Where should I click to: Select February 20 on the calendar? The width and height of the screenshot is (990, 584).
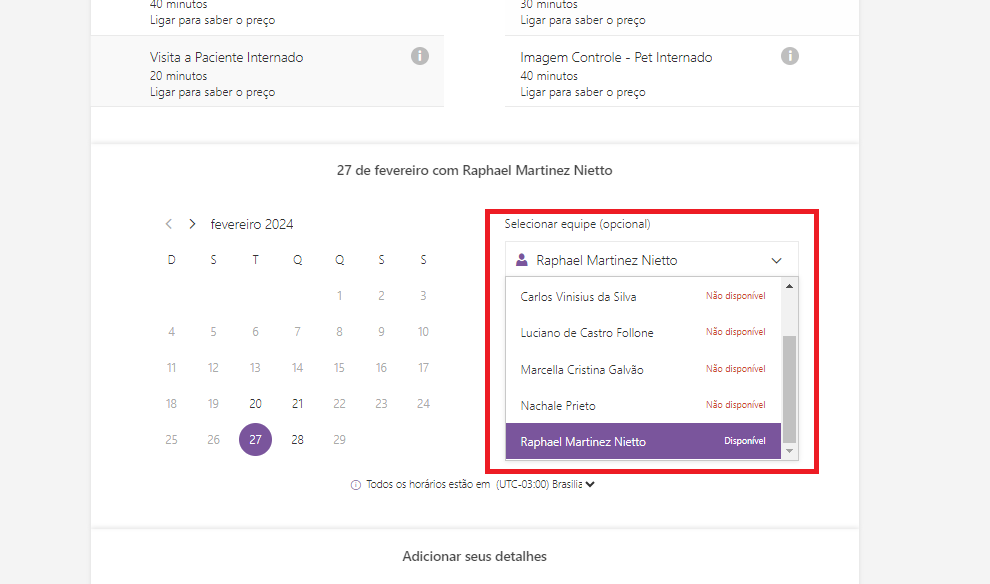255,404
